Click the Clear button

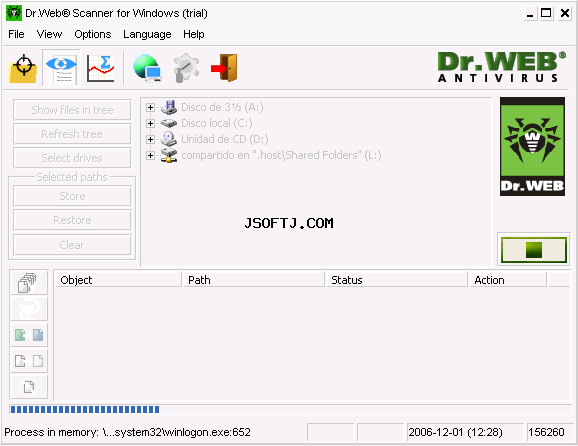coord(72,245)
